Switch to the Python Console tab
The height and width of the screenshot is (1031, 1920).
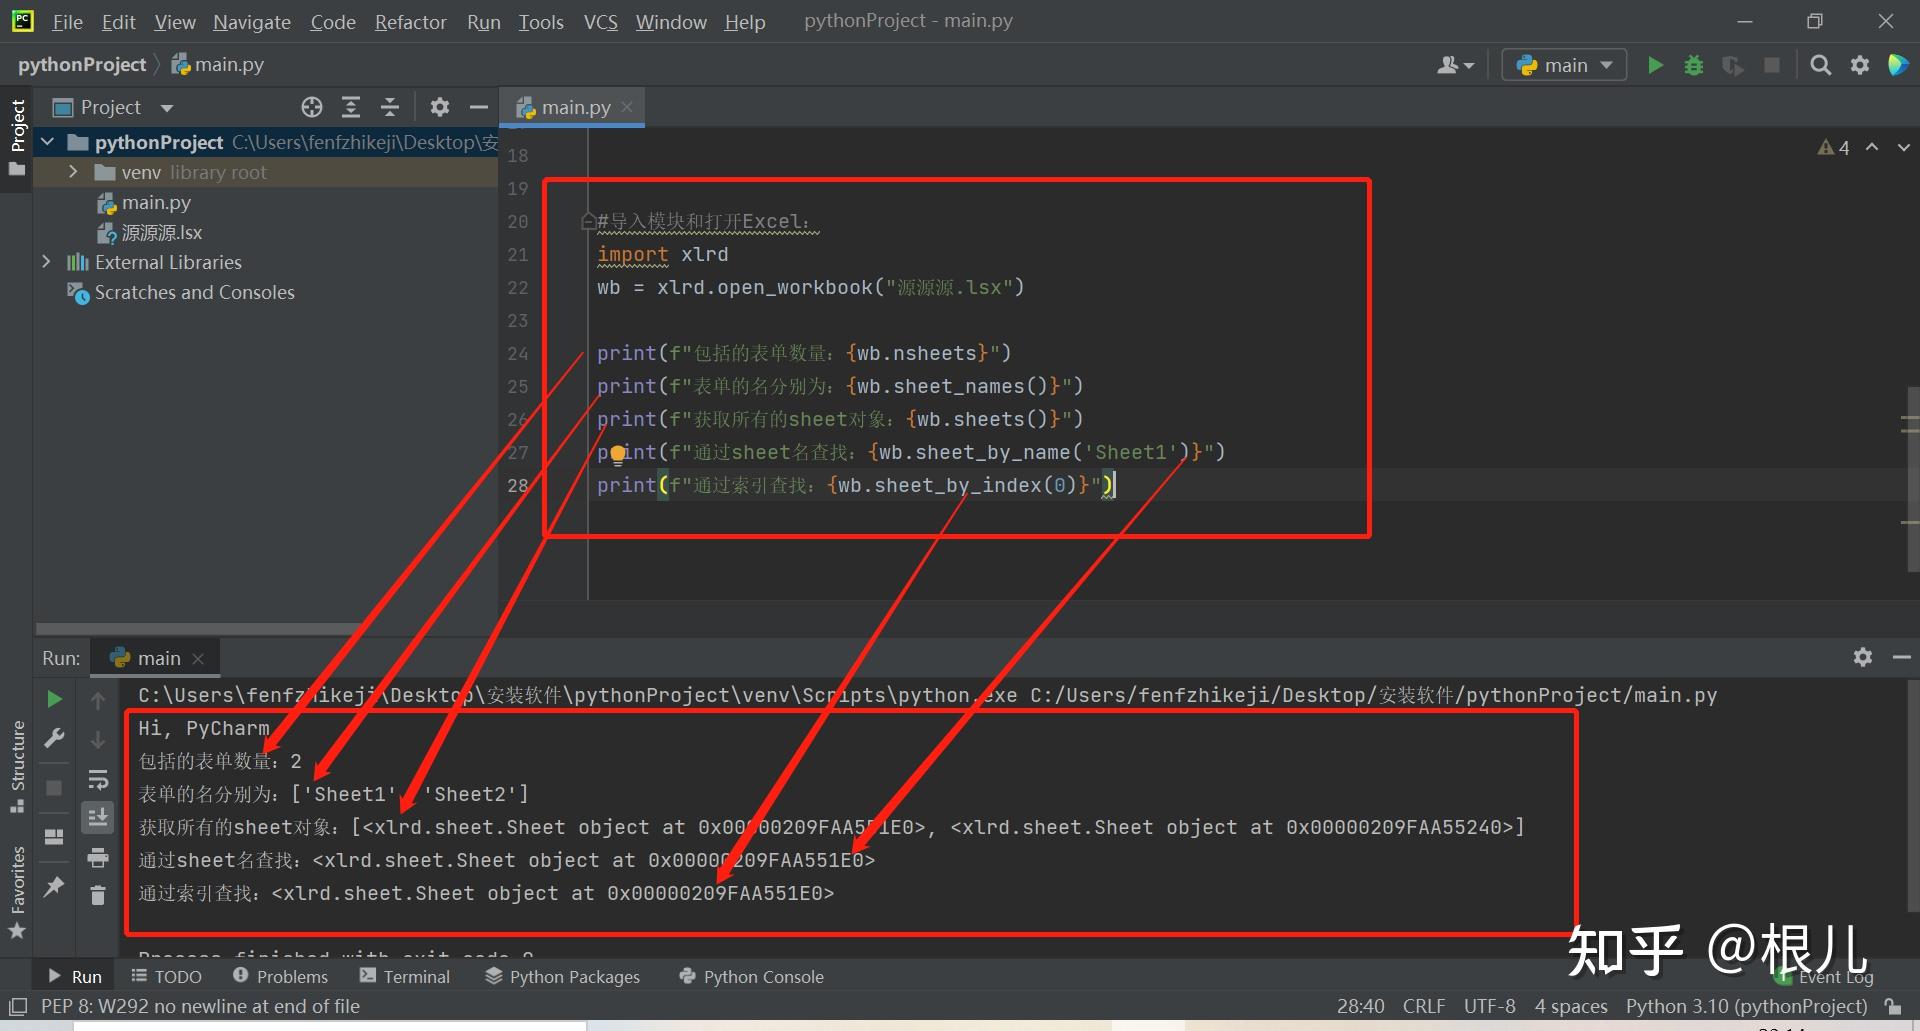coord(751,976)
